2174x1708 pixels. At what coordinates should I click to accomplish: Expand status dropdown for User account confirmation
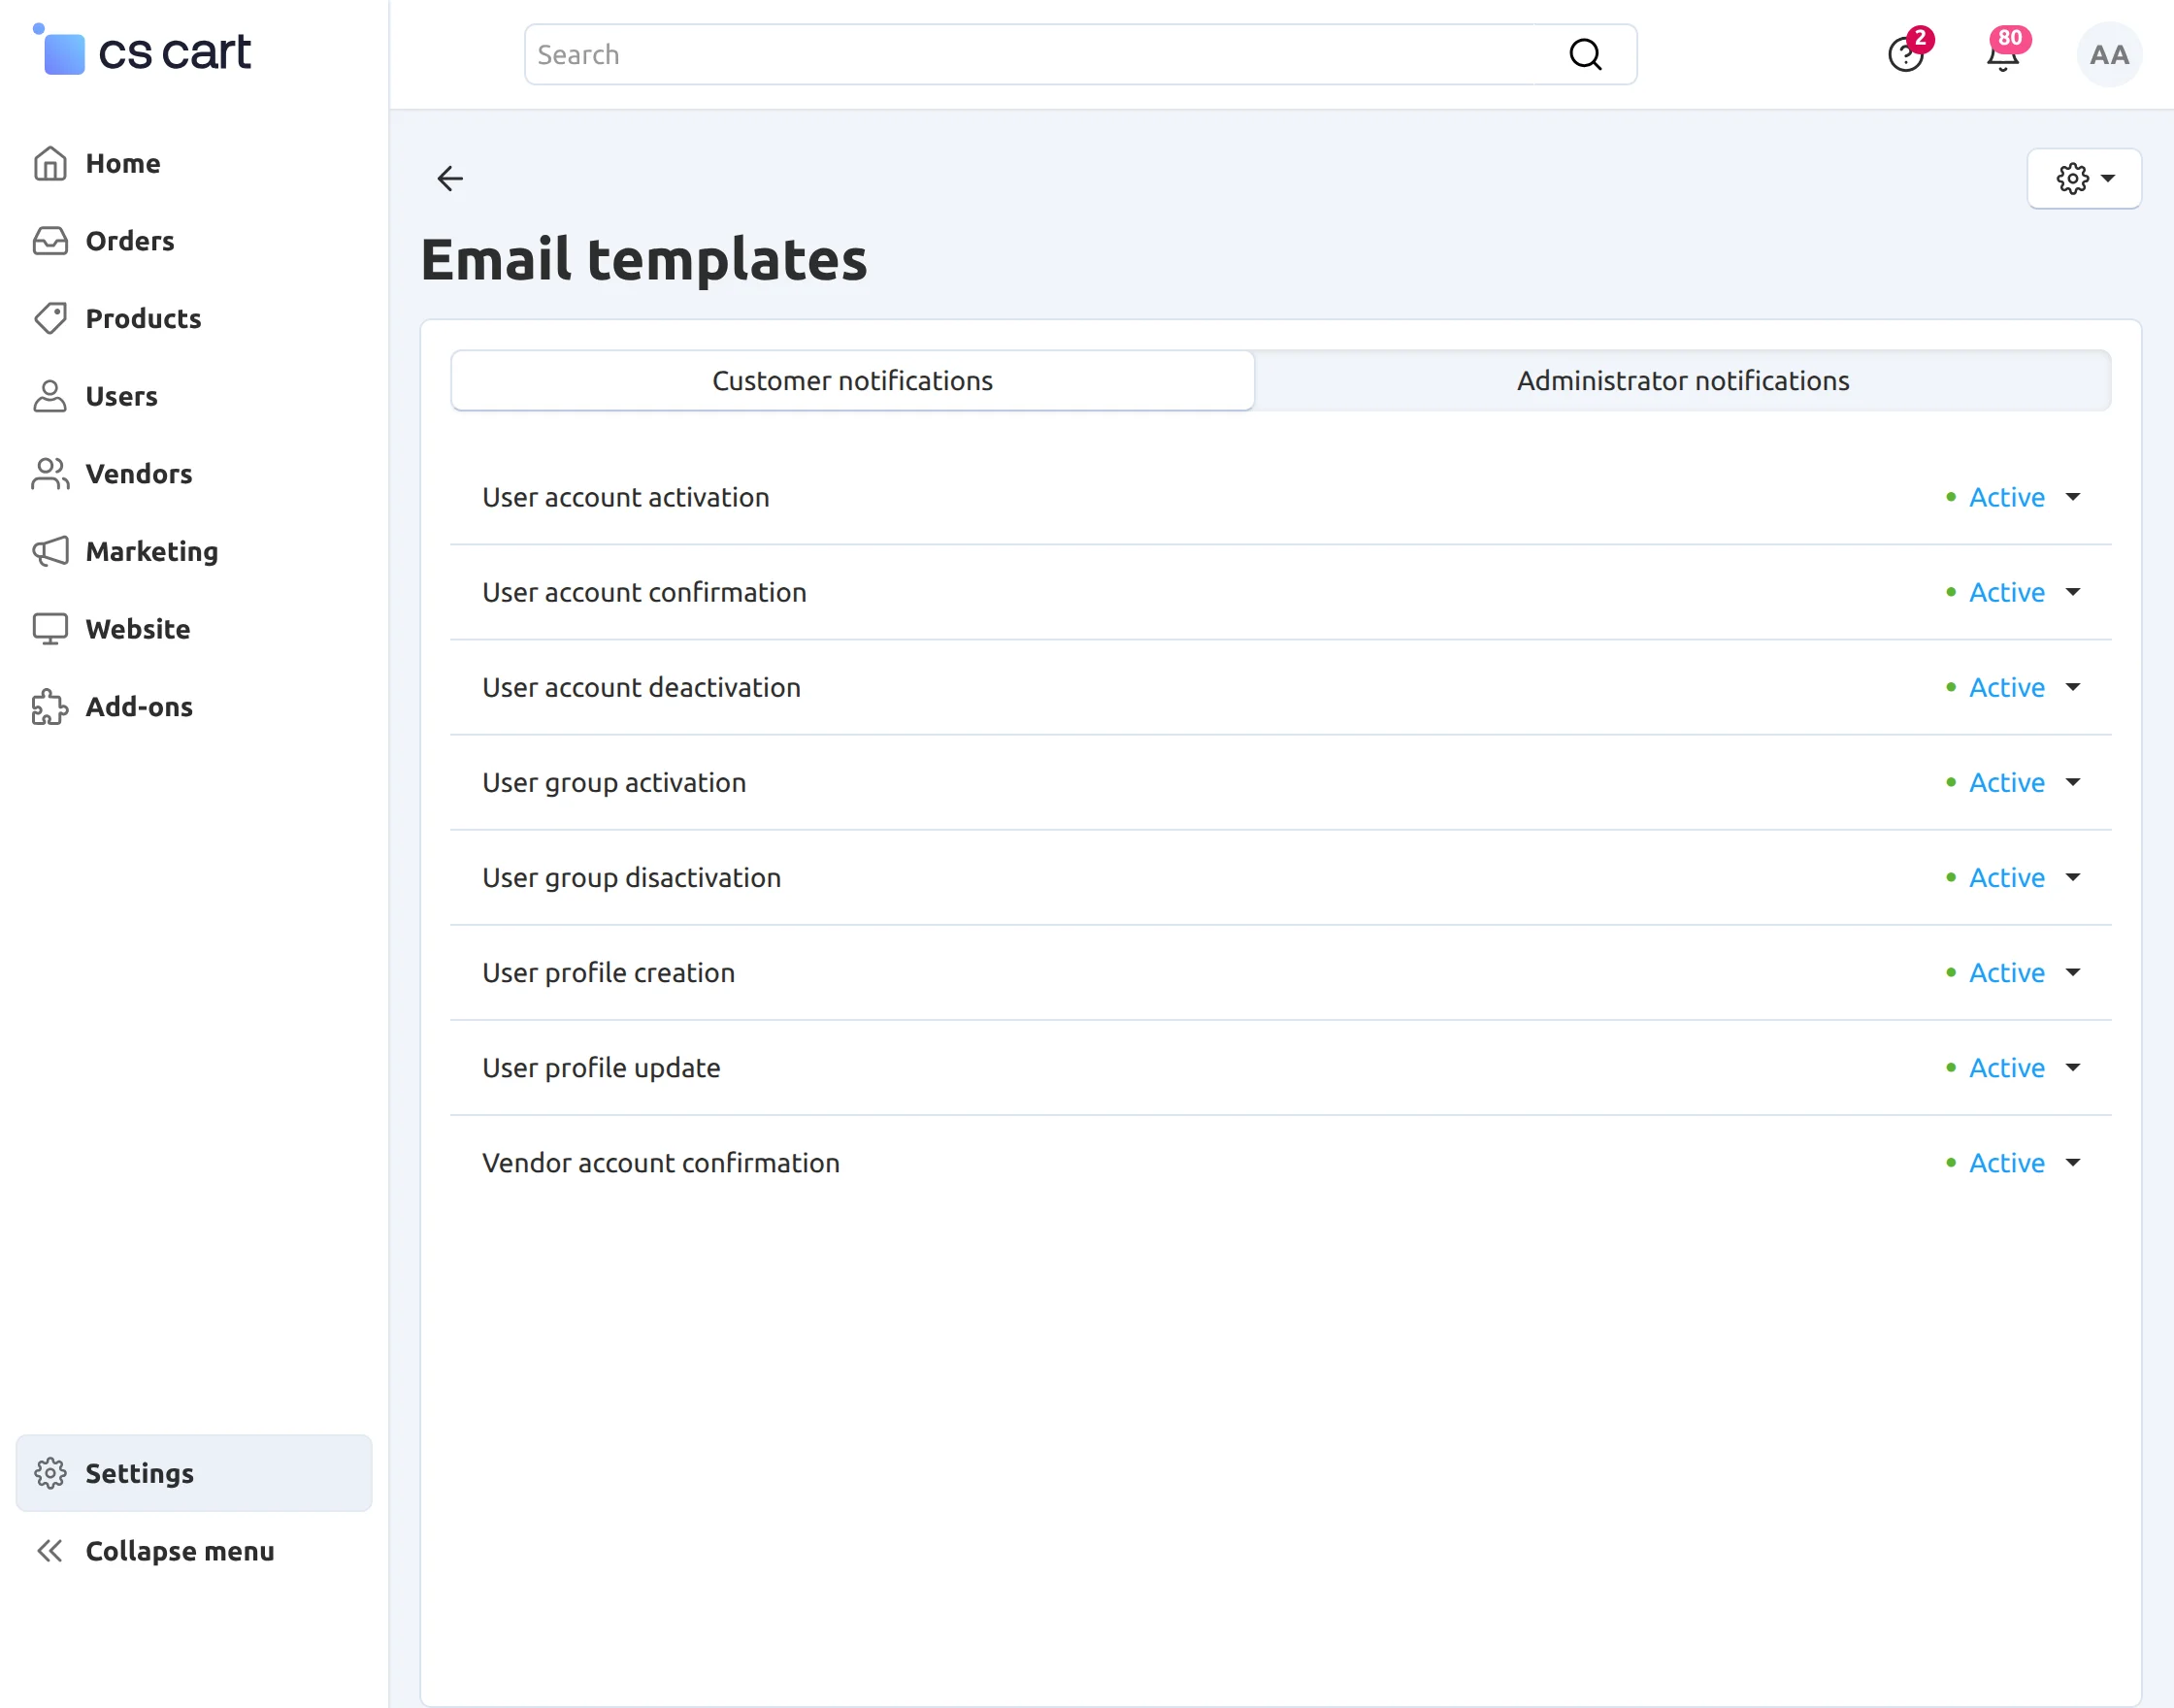pos(2014,592)
